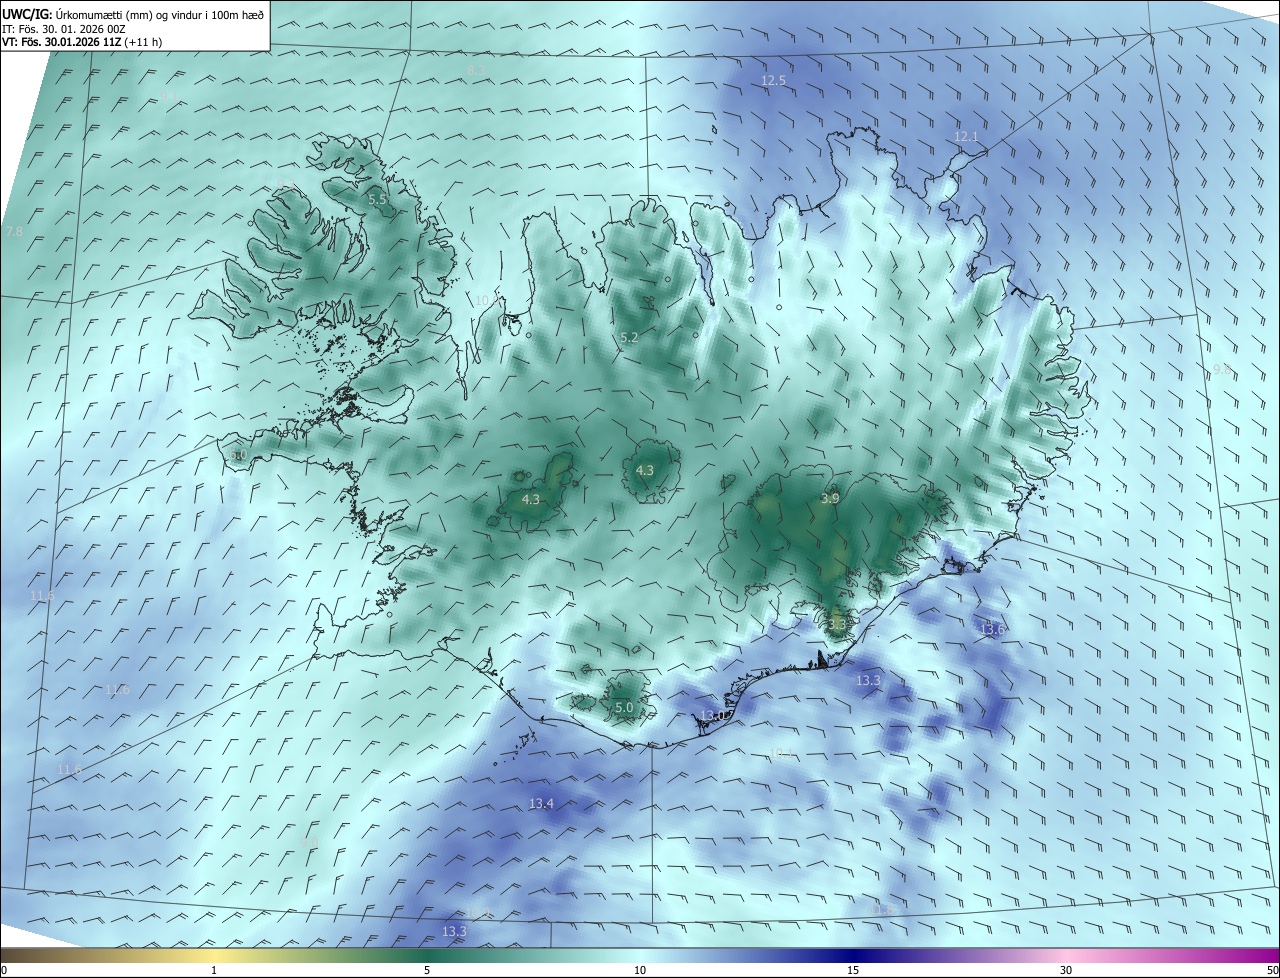This screenshot has width=1280, height=978.
Task: Click the 12.1 value label on the map
Action: [x=965, y=136]
